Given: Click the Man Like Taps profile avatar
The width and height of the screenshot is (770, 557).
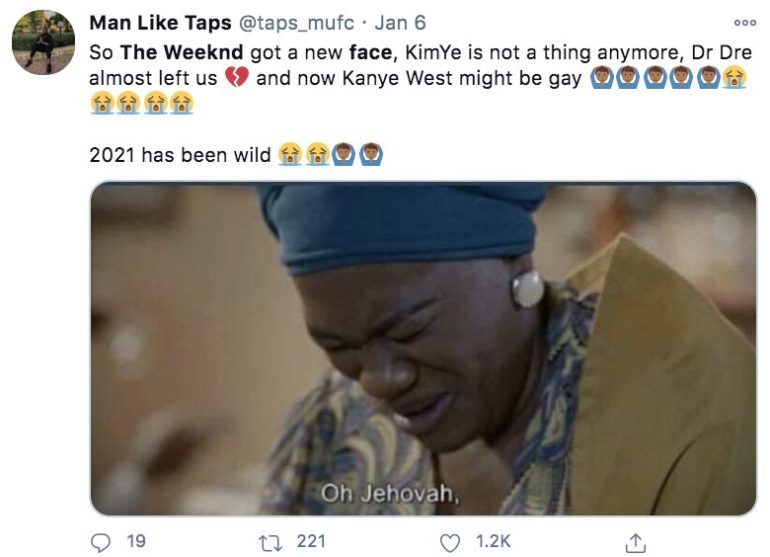Looking at the screenshot, I should tap(43, 42).
